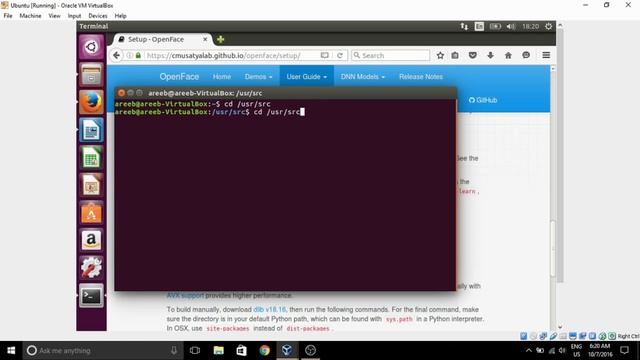
Task: Open the Ubuntu Dash search launcher
Action: (x=91, y=47)
